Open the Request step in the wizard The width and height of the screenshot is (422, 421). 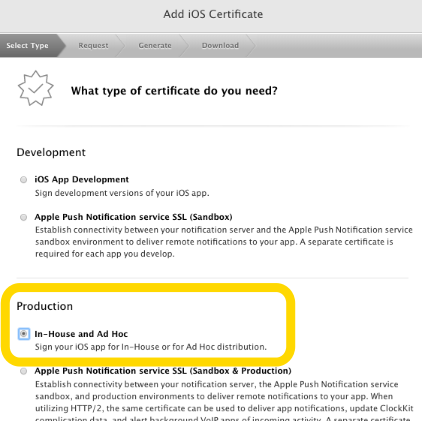(x=93, y=45)
